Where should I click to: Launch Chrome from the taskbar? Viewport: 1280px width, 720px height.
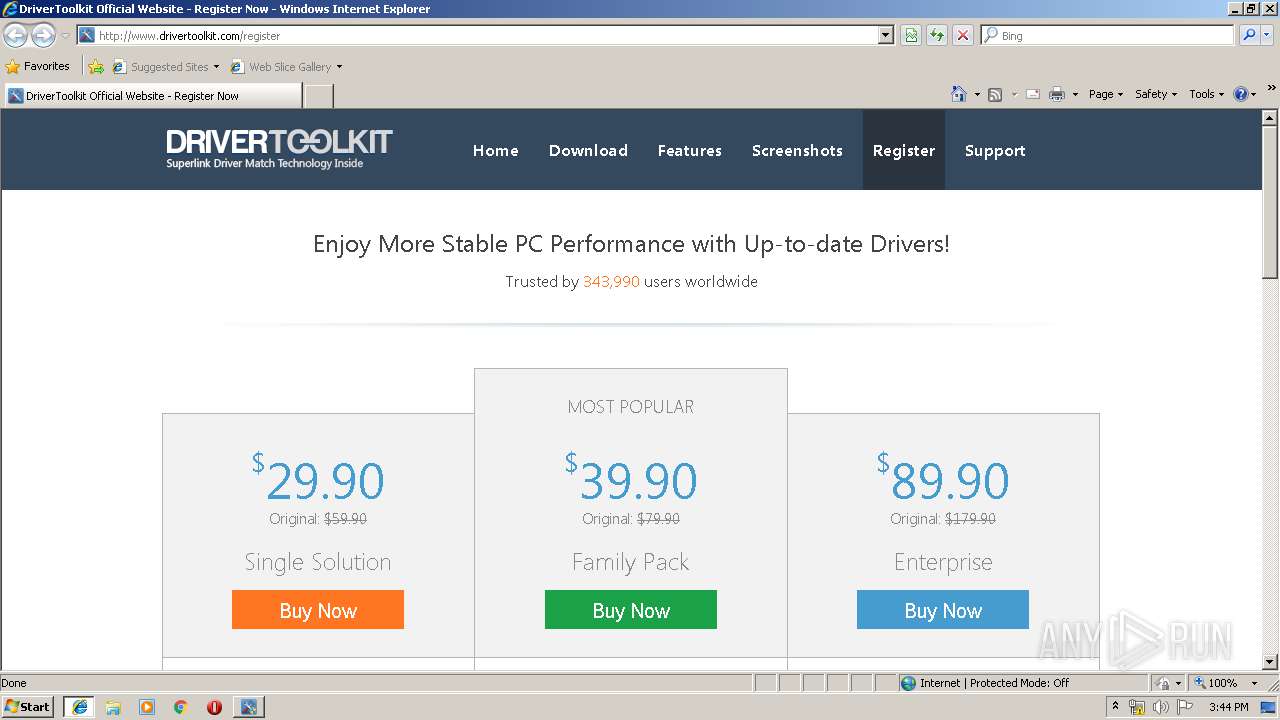[181, 707]
